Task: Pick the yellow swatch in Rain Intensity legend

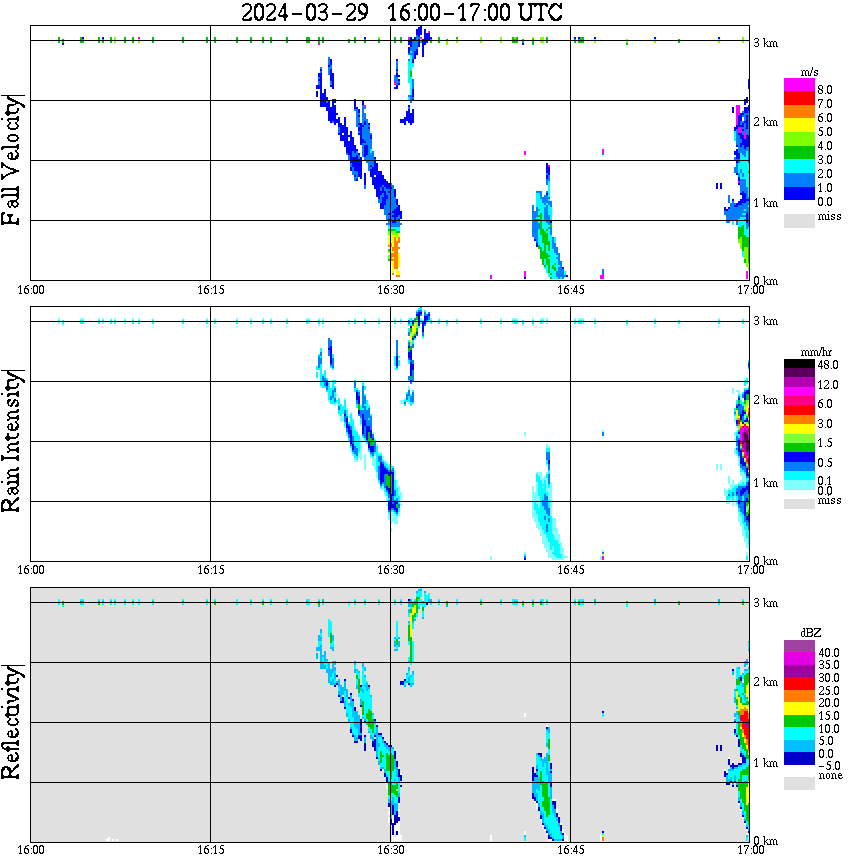Action: tap(799, 428)
